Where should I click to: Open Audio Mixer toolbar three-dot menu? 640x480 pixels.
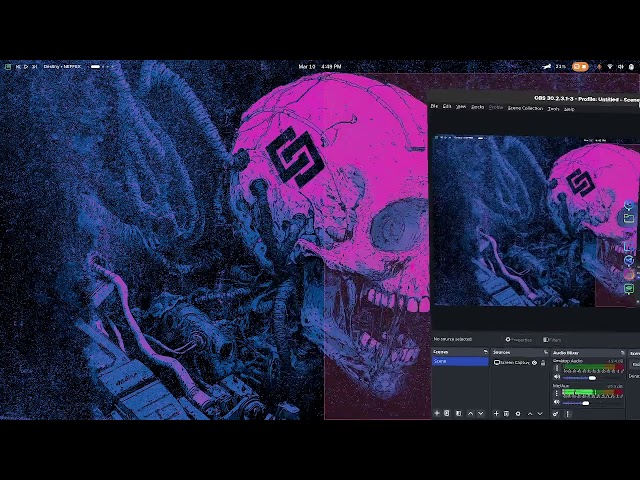click(x=566, y=413)
